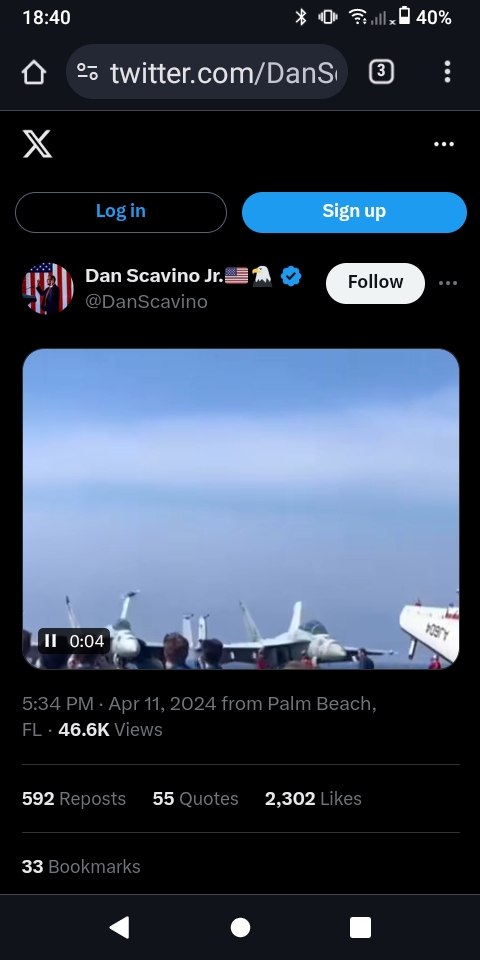The image size is (480, 960).
Task: Open the X page more options menu
Action: pos(444,144)
